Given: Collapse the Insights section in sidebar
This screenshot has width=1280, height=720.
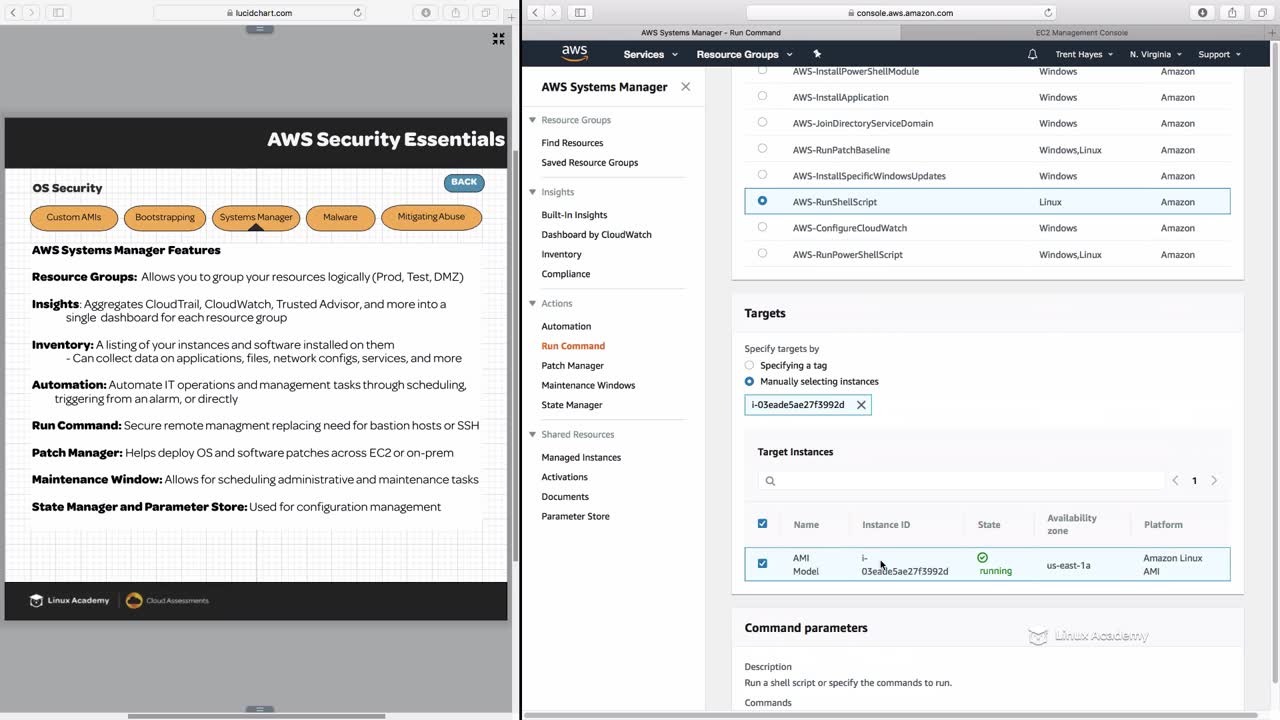Looking at the screenshot, I should pyautogui.click(x=533, y=192).
